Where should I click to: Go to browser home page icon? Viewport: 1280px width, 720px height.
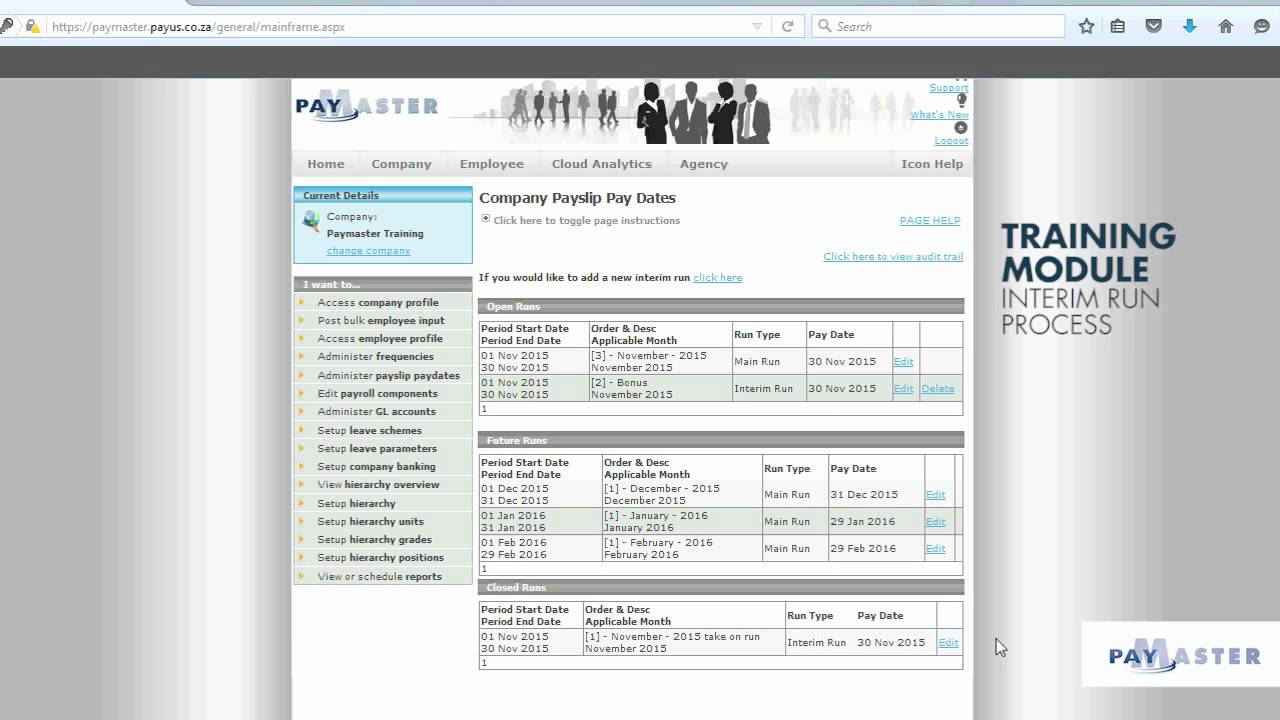tap(1225, 27)
